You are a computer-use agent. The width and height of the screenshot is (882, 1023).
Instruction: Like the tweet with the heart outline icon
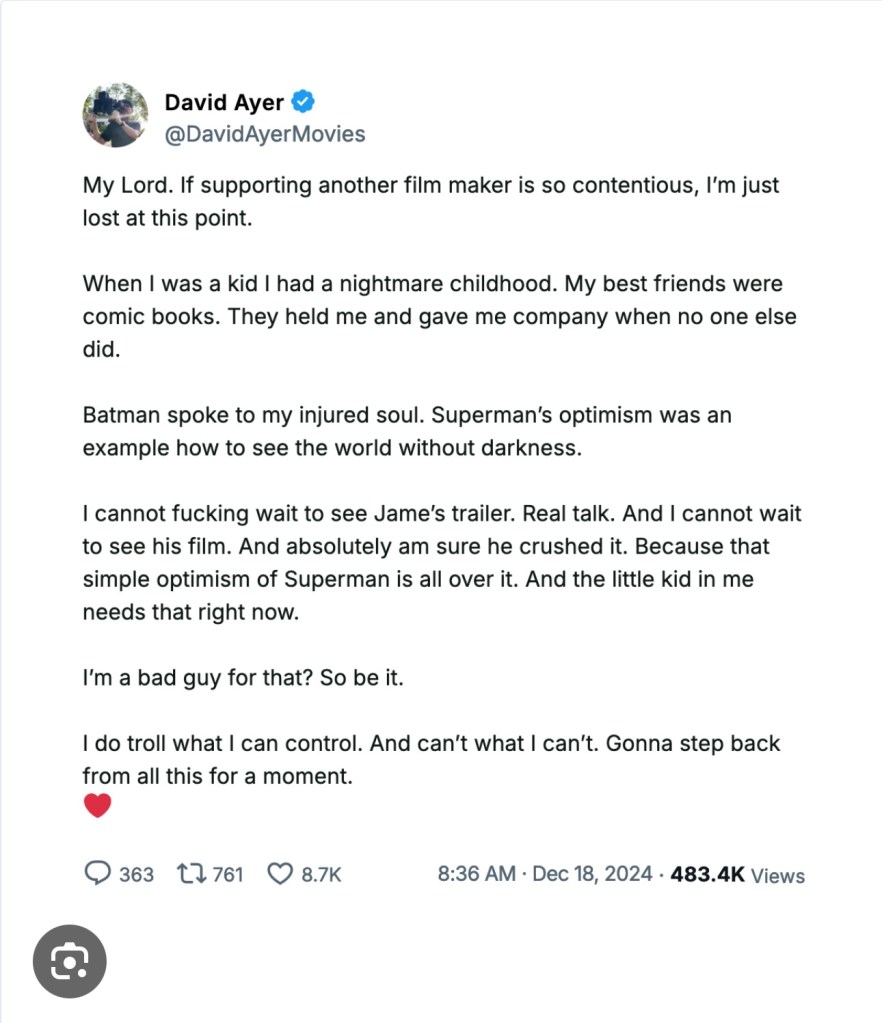click(x=279, y=873)
